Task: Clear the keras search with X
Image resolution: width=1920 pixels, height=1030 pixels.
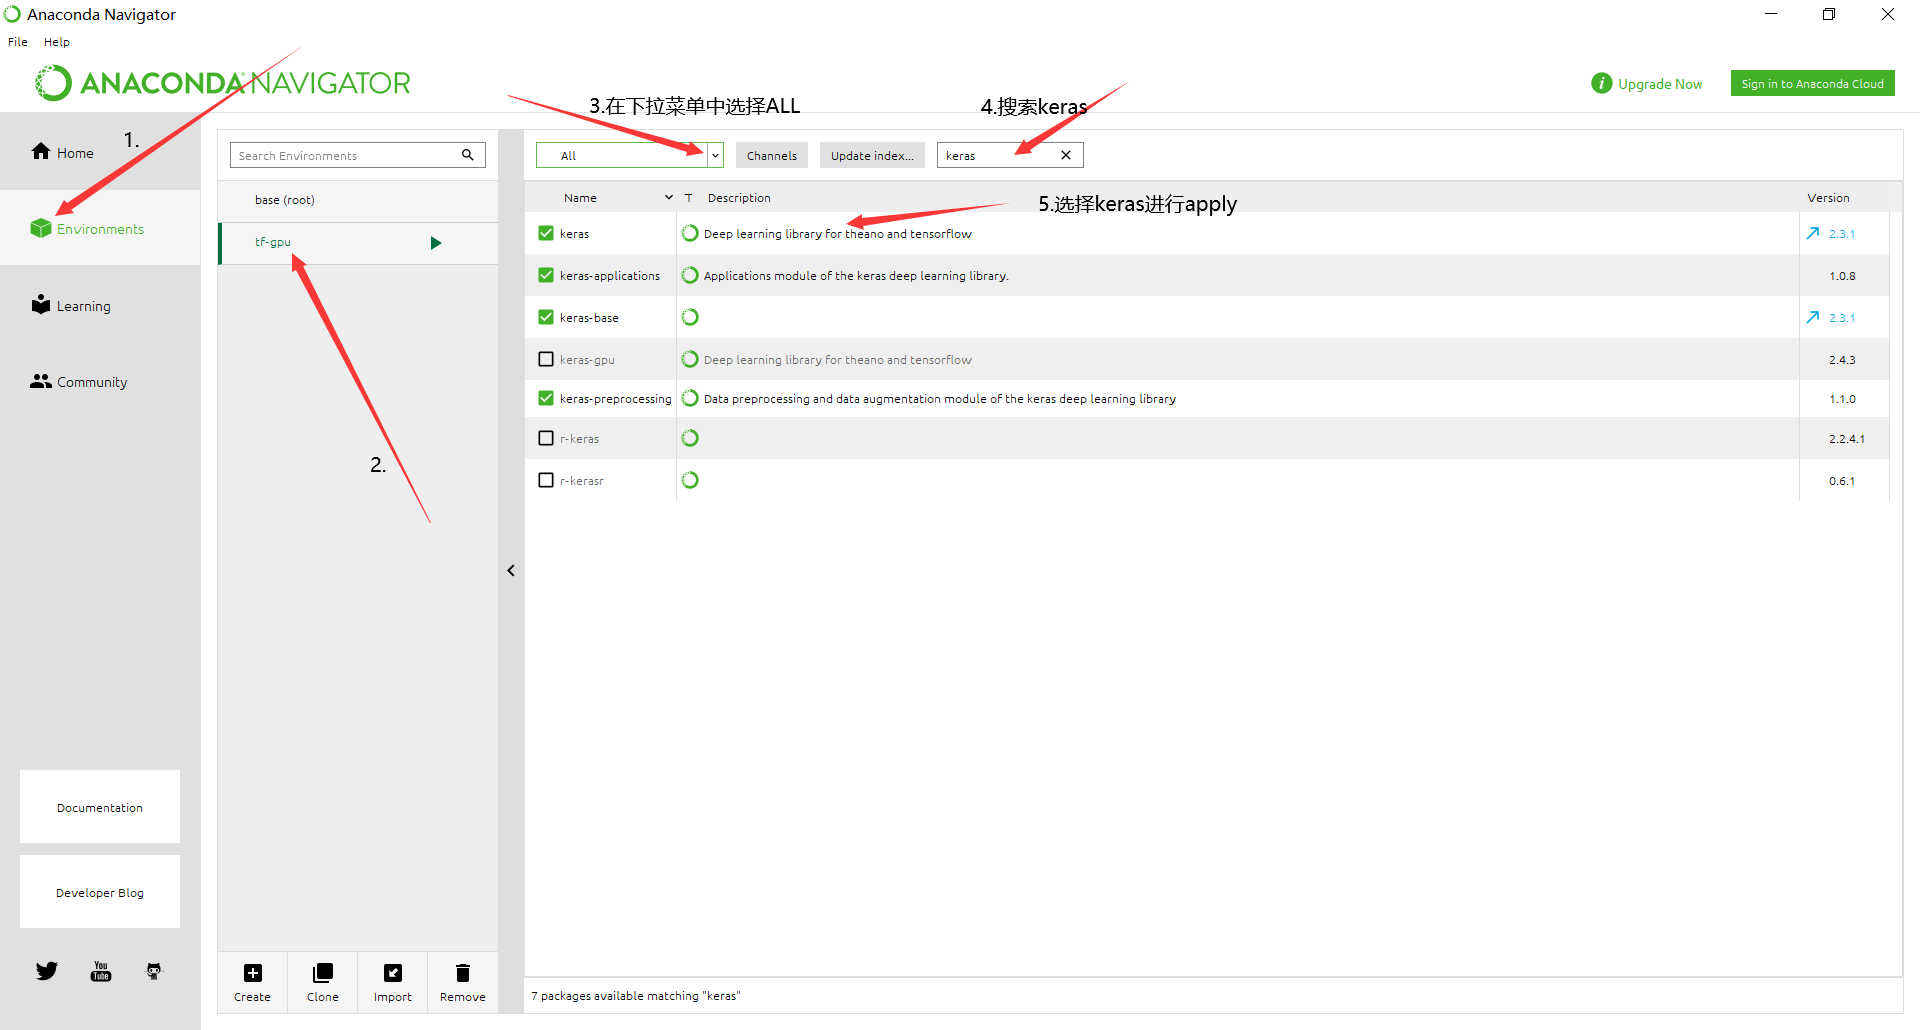Action: [x=1066, y=155]
